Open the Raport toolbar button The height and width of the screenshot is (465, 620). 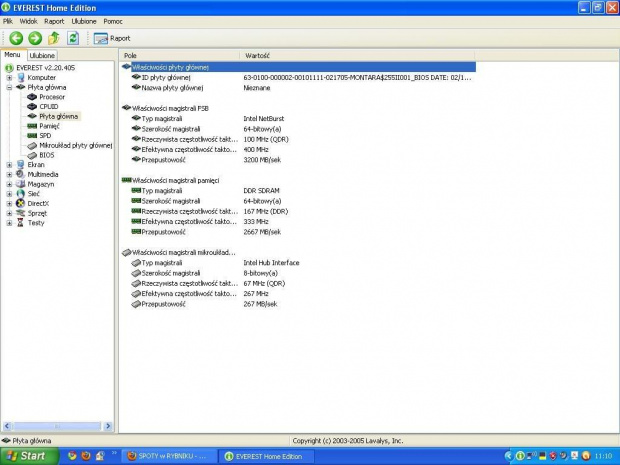click(112, 38)
